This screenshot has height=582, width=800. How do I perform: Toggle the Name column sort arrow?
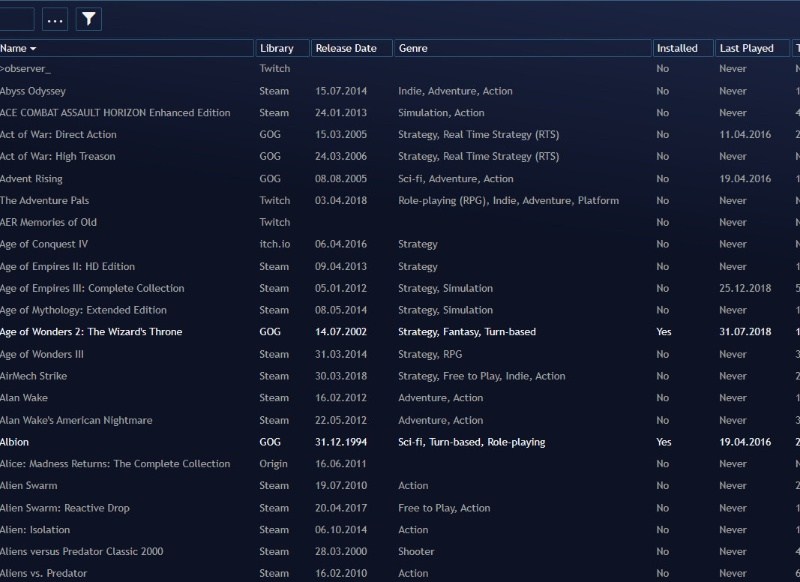[x=33, y=48]
